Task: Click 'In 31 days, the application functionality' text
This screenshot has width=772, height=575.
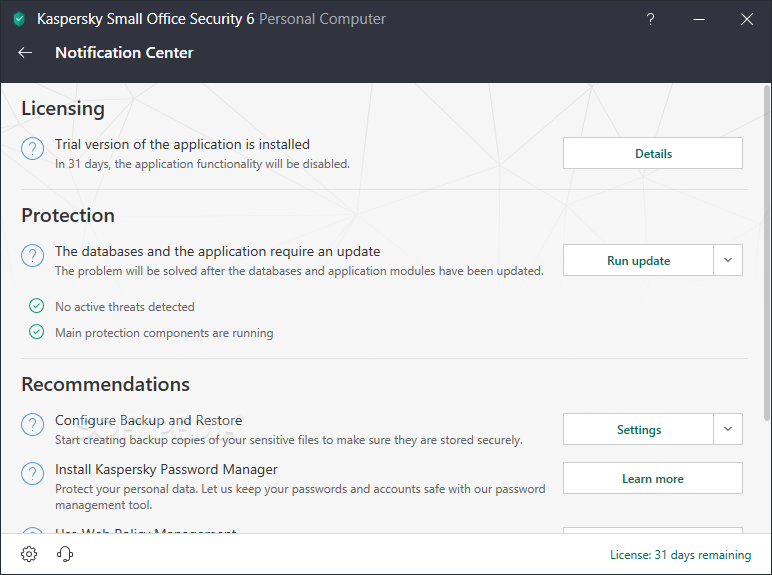Action: tap(202, 164)
